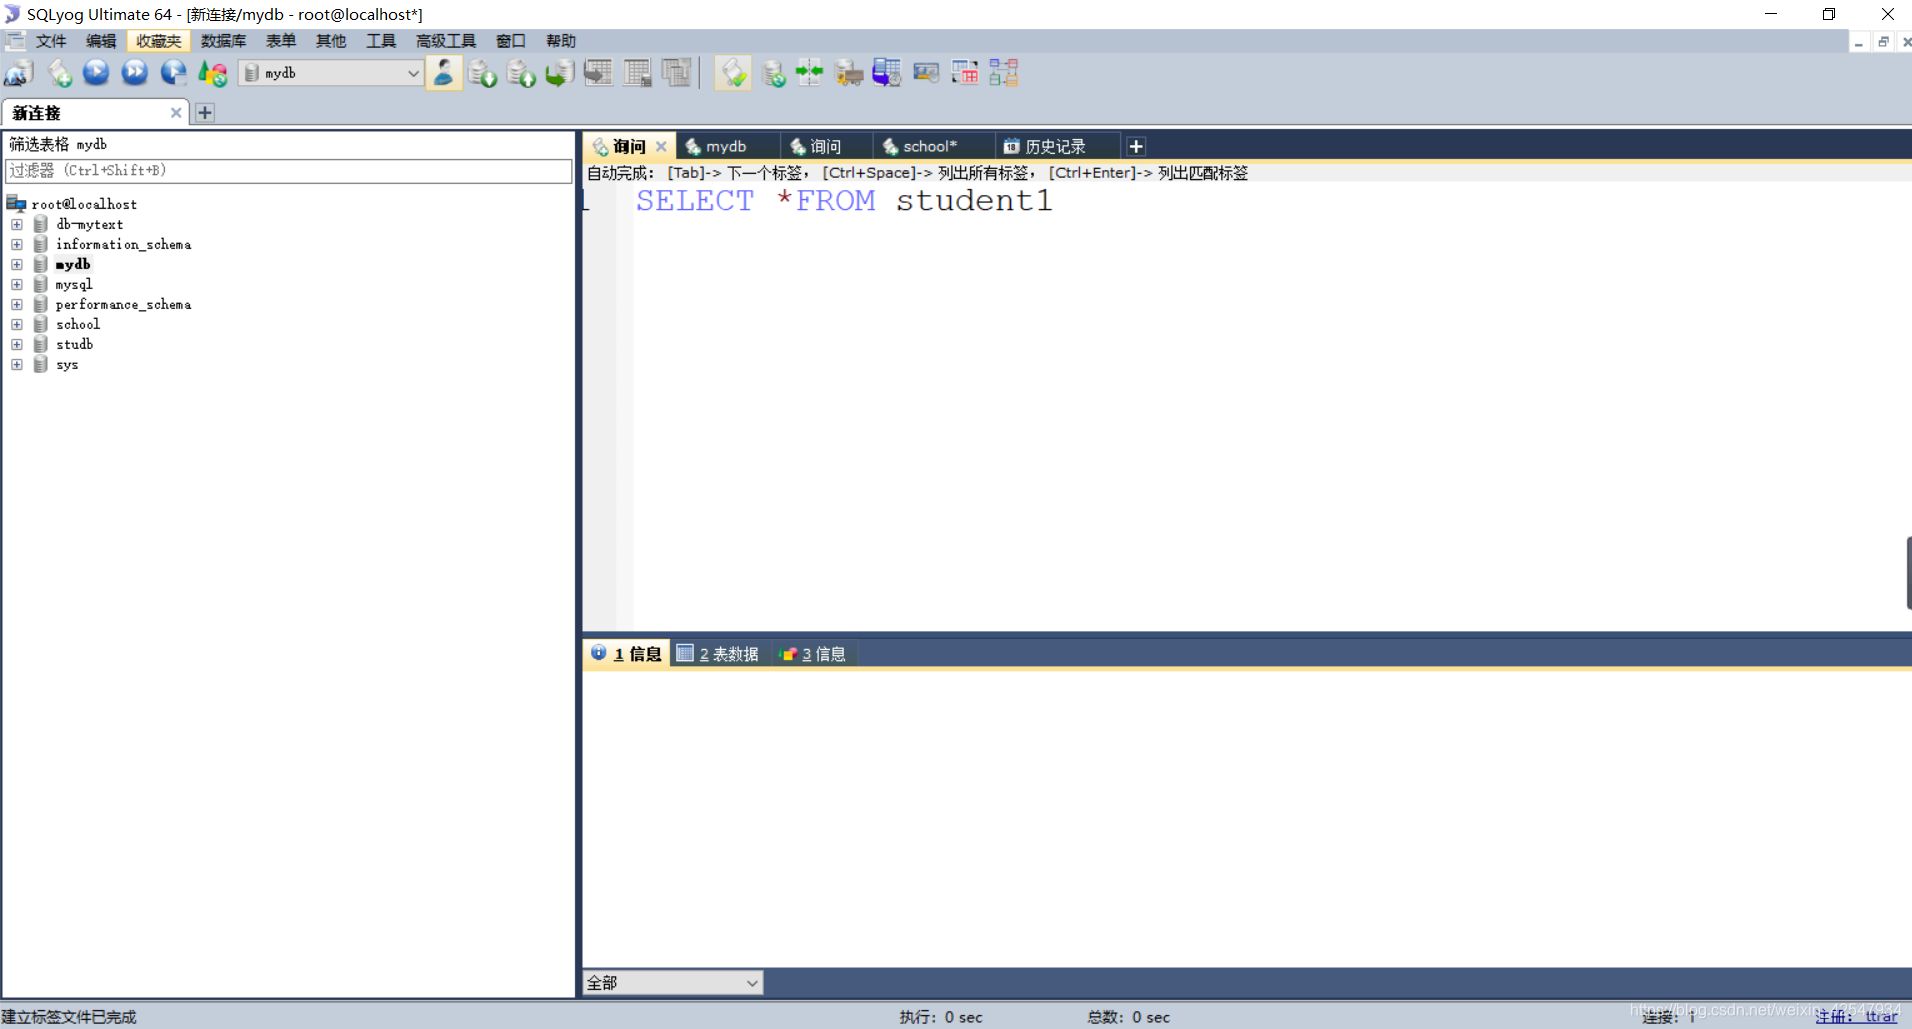Expand the mydb database node
This screenshot has width=1912, height=1029.
[x=17, y=264]
